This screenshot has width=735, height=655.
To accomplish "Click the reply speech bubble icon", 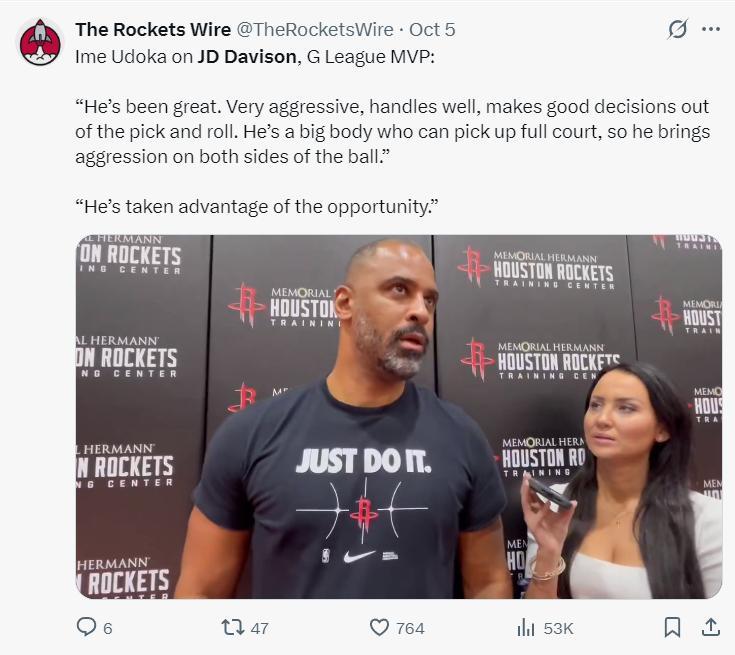I will pos(86,627).
